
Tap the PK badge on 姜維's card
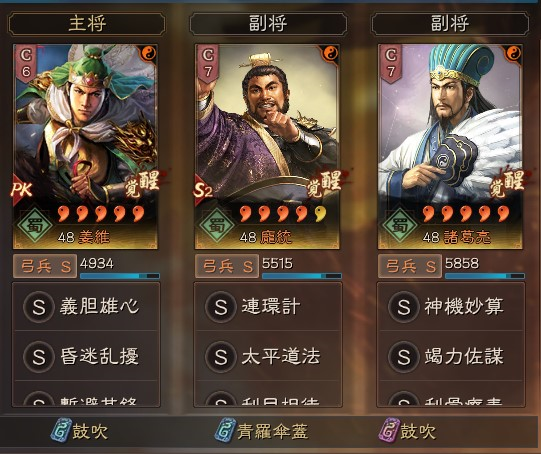pos(21,189)
